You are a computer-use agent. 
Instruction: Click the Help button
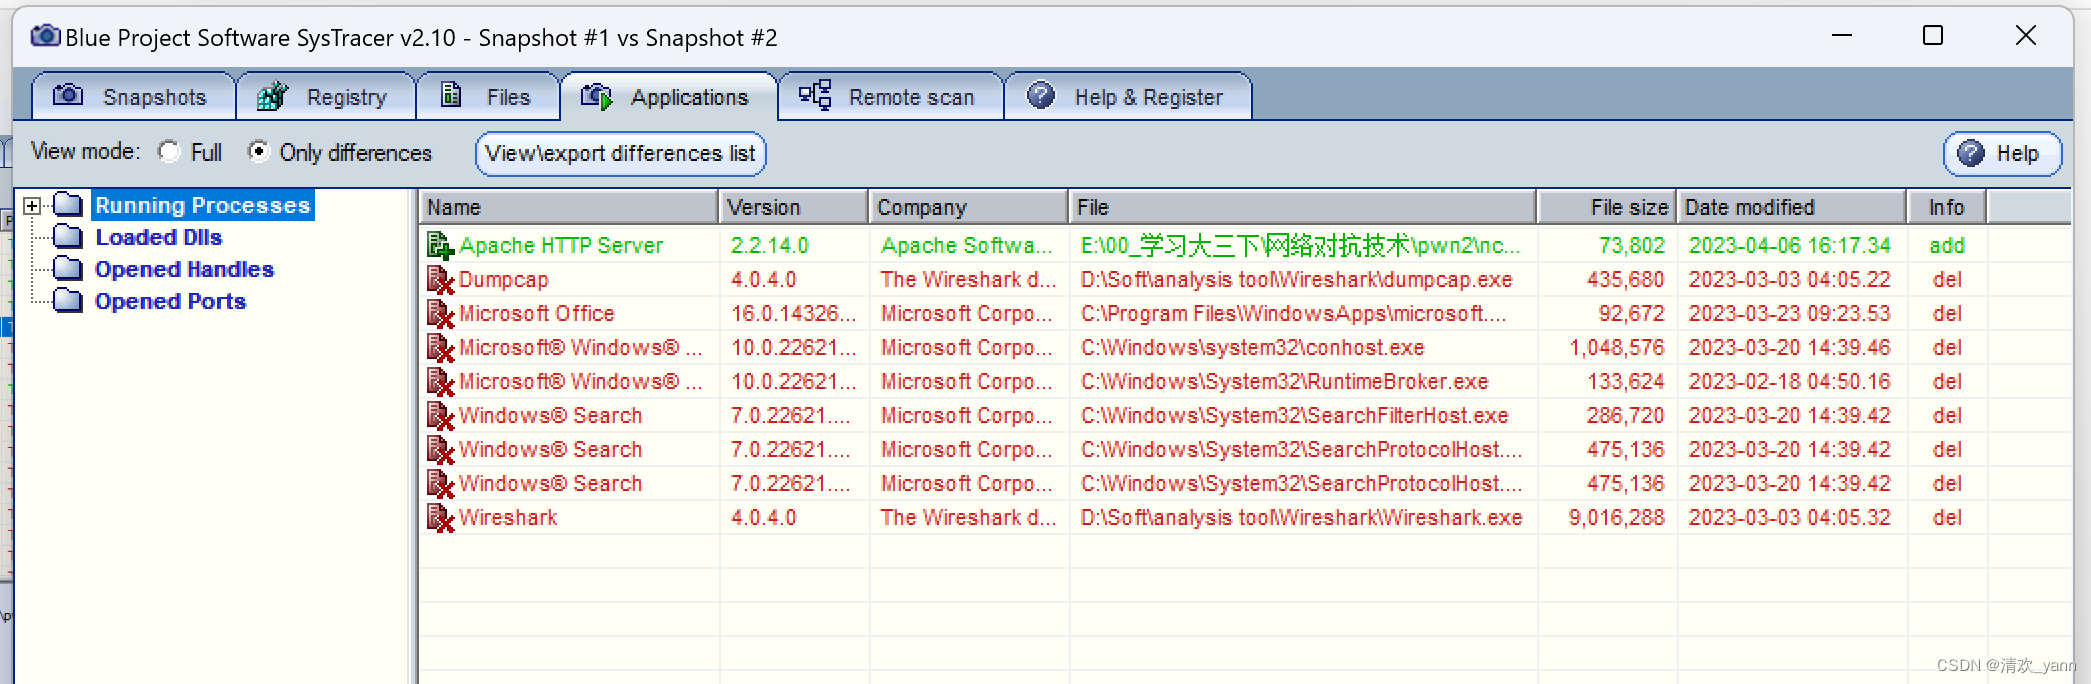point(2002,153)
